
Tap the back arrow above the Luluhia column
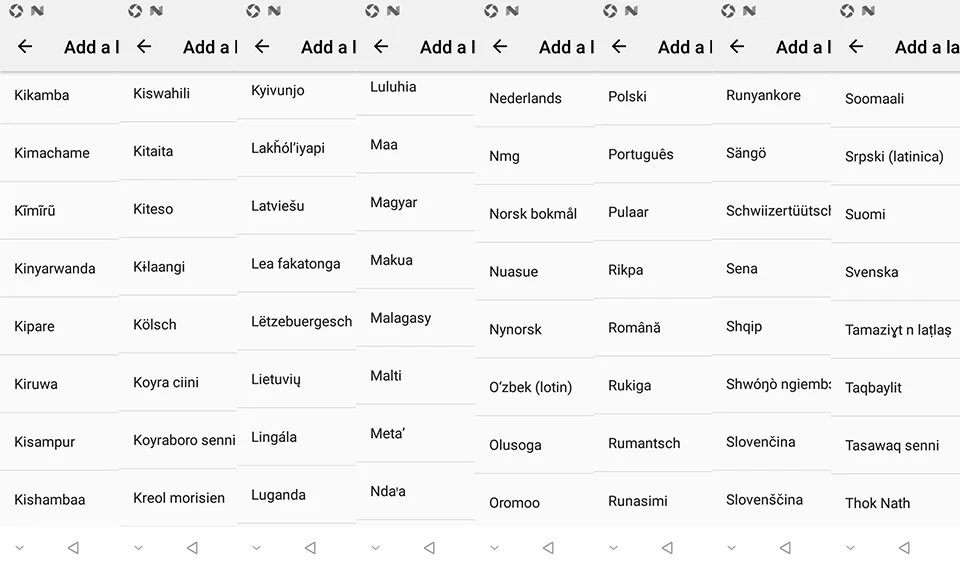tap(381, 46)
